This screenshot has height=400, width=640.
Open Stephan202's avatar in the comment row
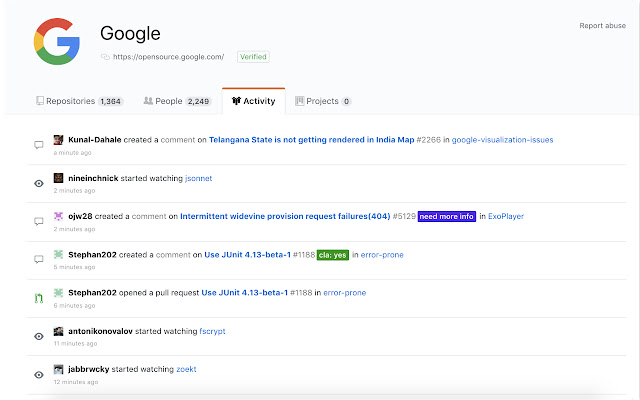58,254
